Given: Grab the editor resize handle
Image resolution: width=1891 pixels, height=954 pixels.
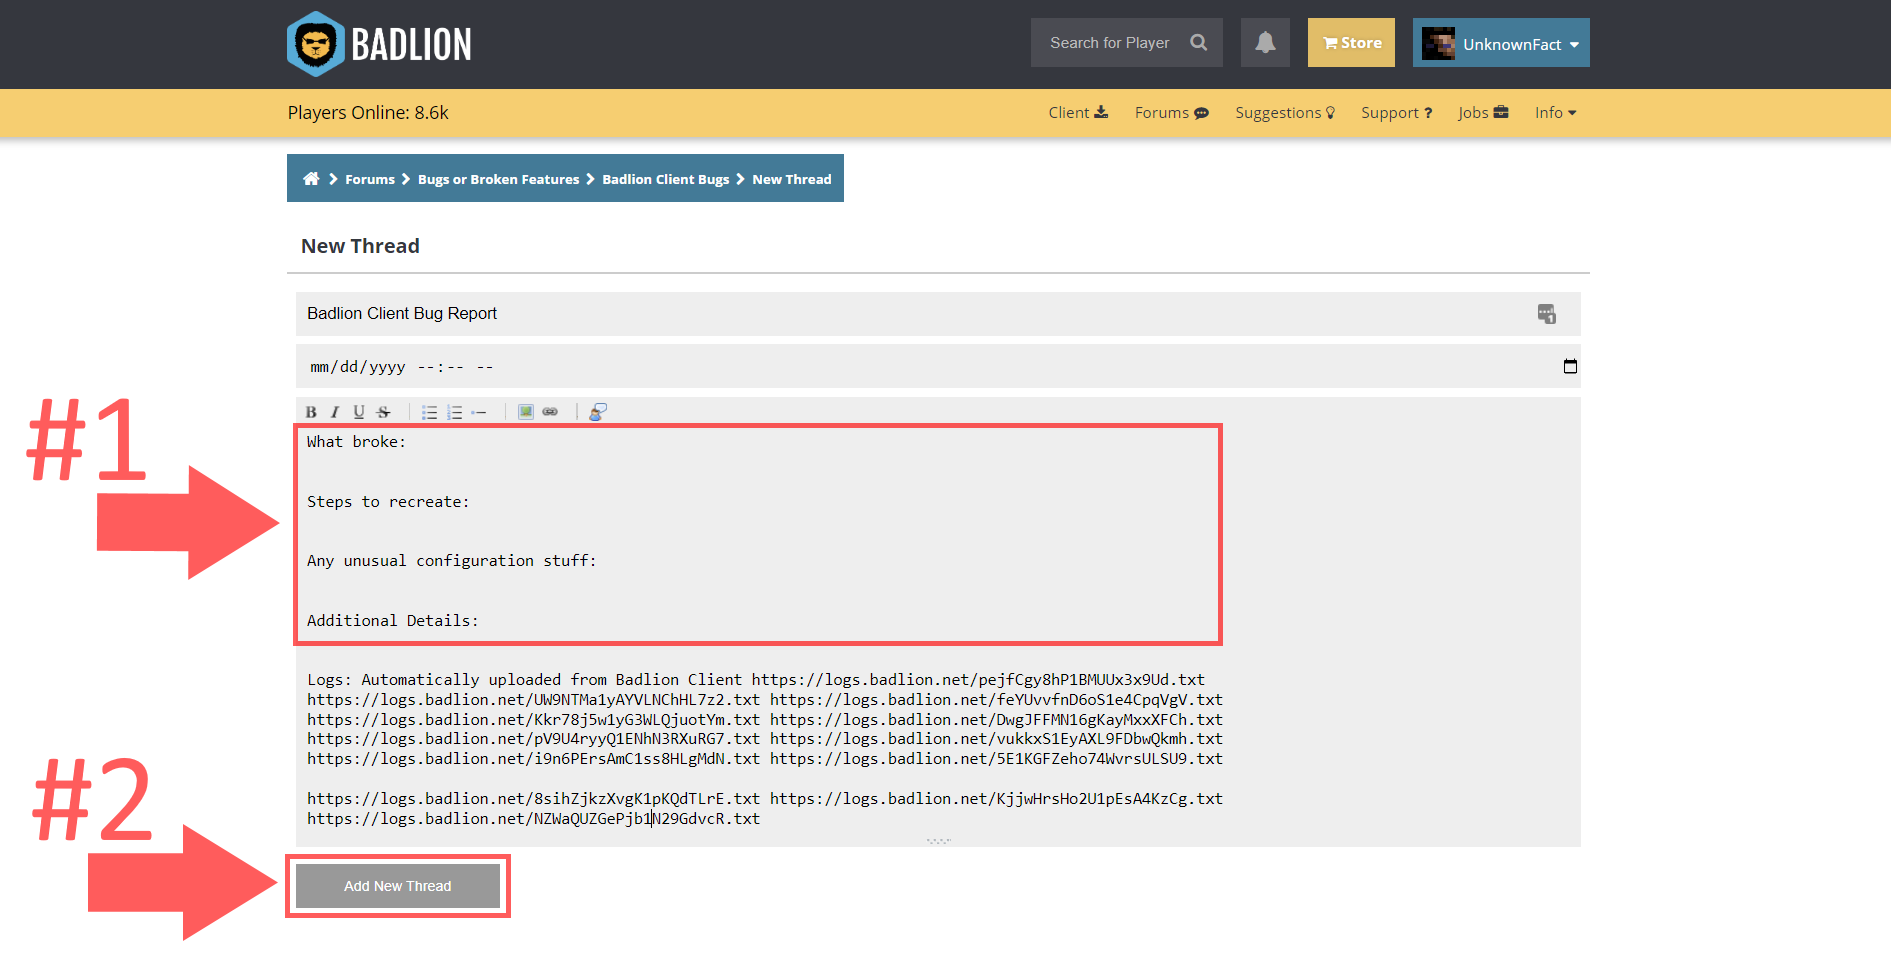Looking at the screenshot, I should point(938,841).
